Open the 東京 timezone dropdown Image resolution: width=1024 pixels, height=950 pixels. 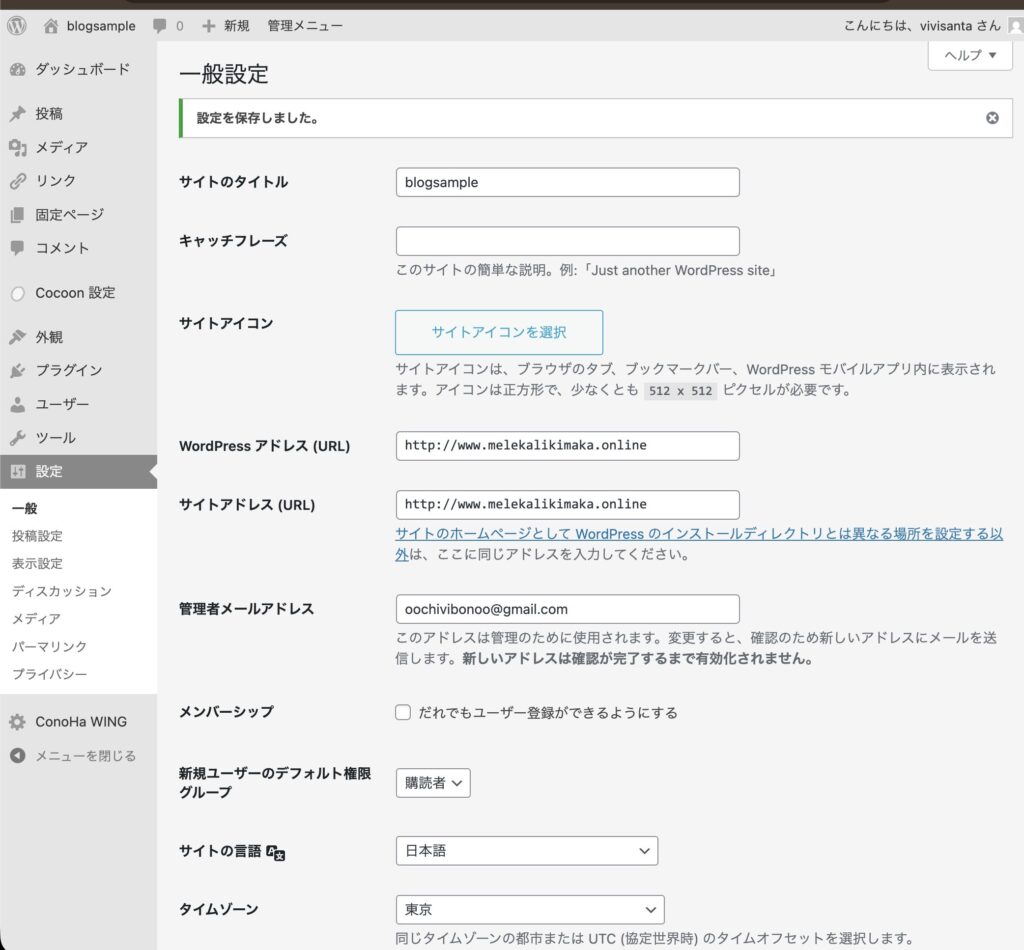529,910
